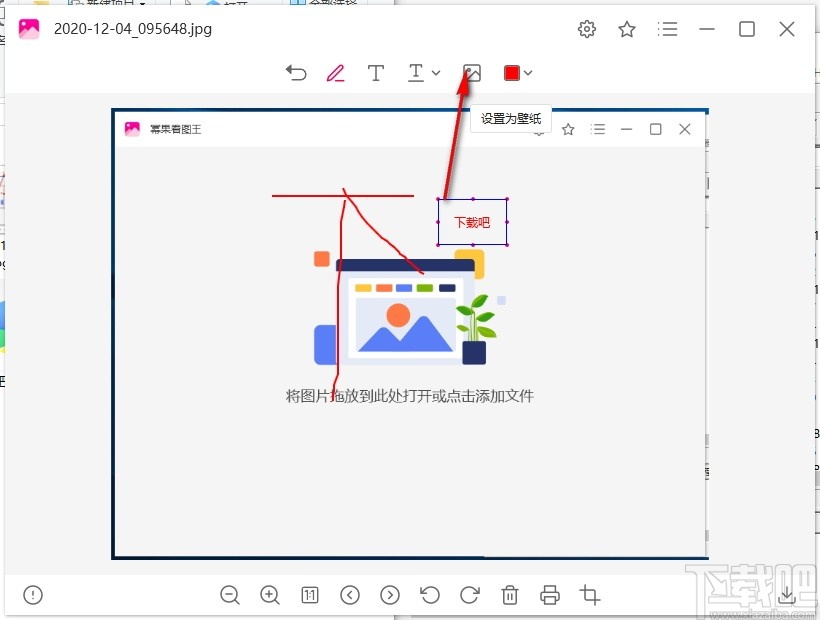
Task: Click the 1:1 actual size icon
Action: [x=310, y=595]
